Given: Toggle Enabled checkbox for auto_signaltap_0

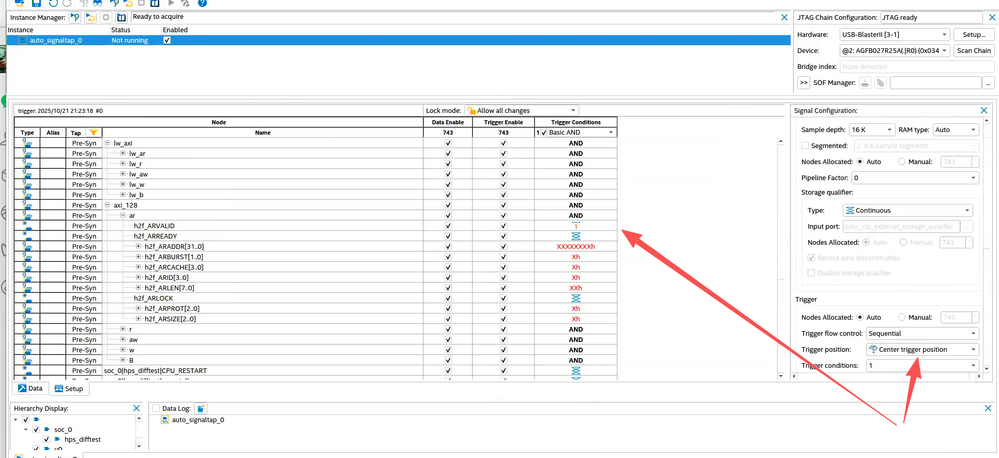Looking at the screenshot, I should click(x=167, y=40).
